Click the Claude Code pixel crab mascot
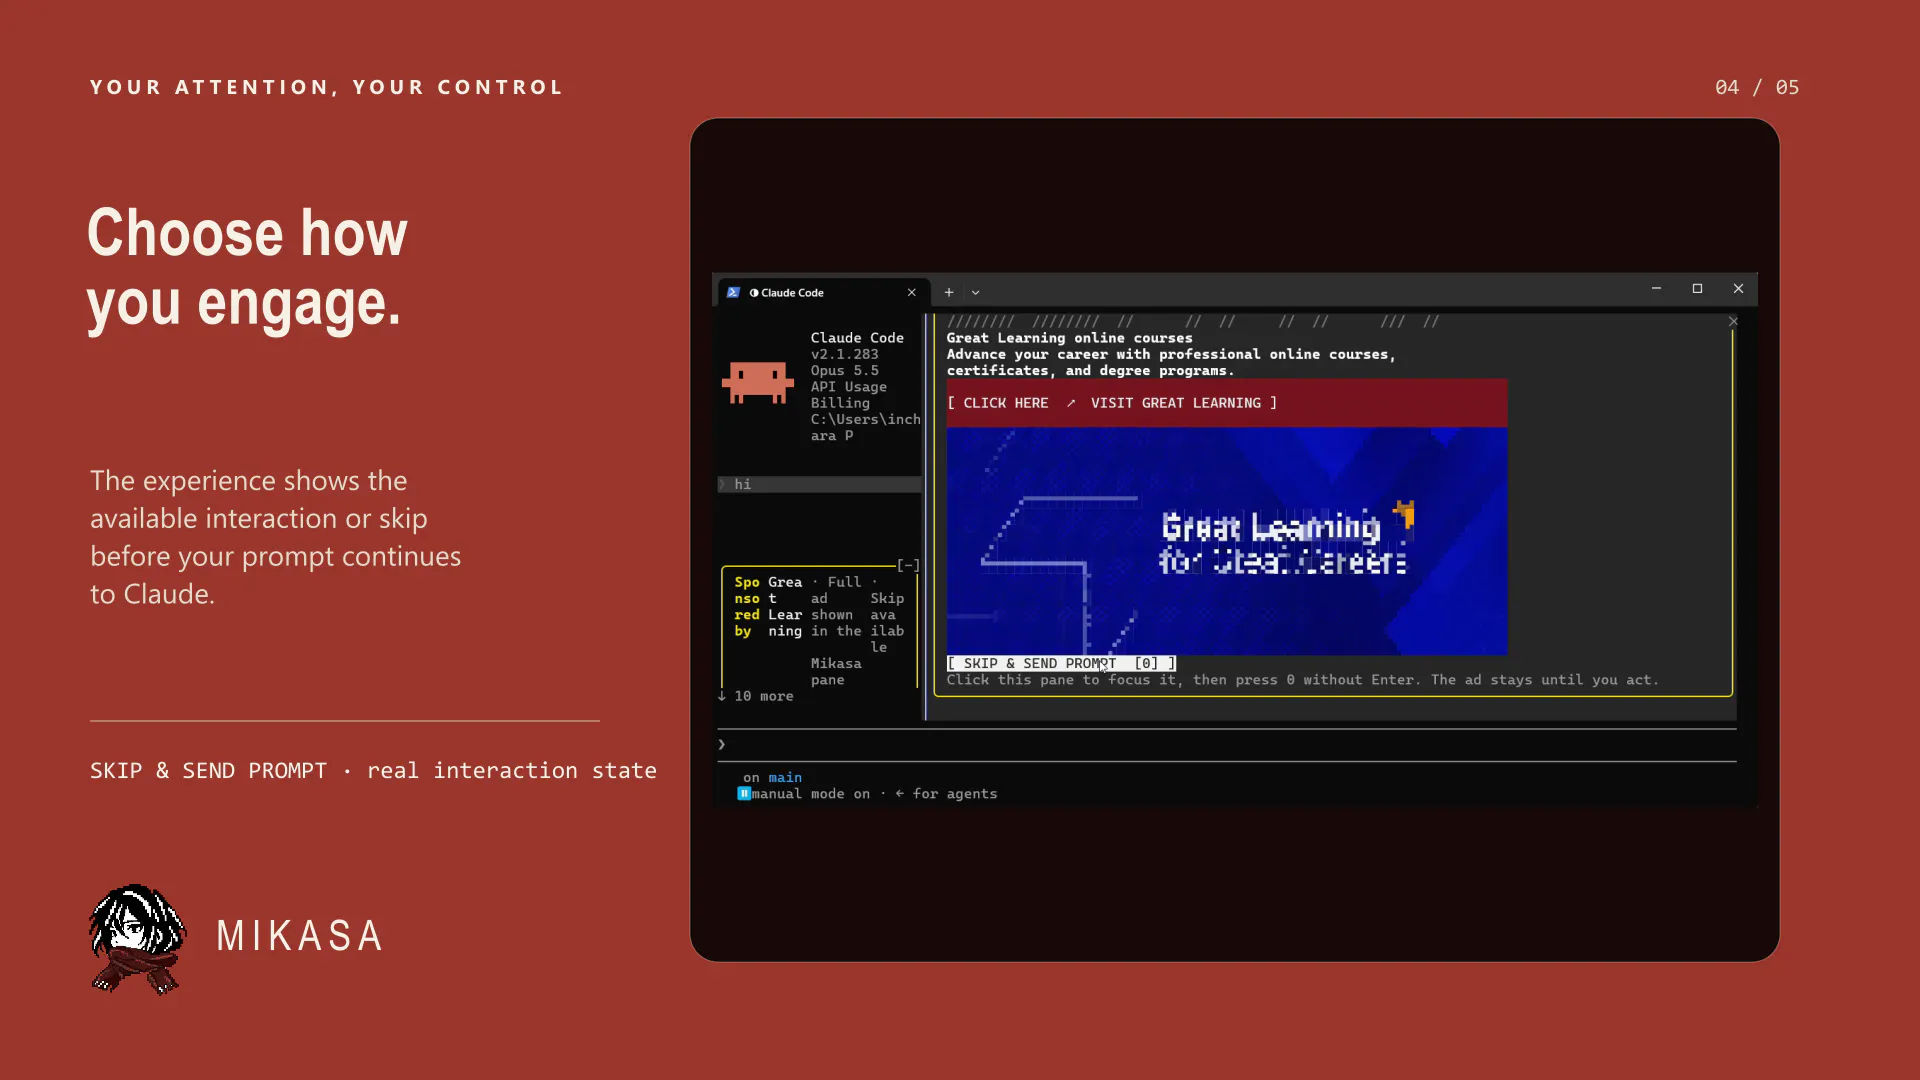This screenshot has width=1920, height=1080. pyautogui.click(x=757, y=383)
